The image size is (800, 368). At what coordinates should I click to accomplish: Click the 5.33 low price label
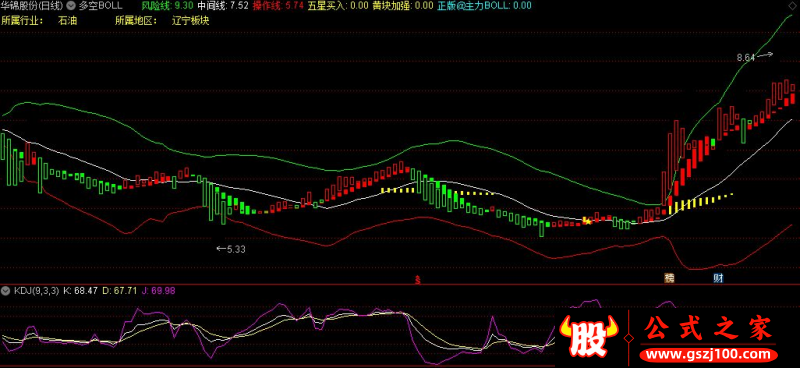click(236, 249)
